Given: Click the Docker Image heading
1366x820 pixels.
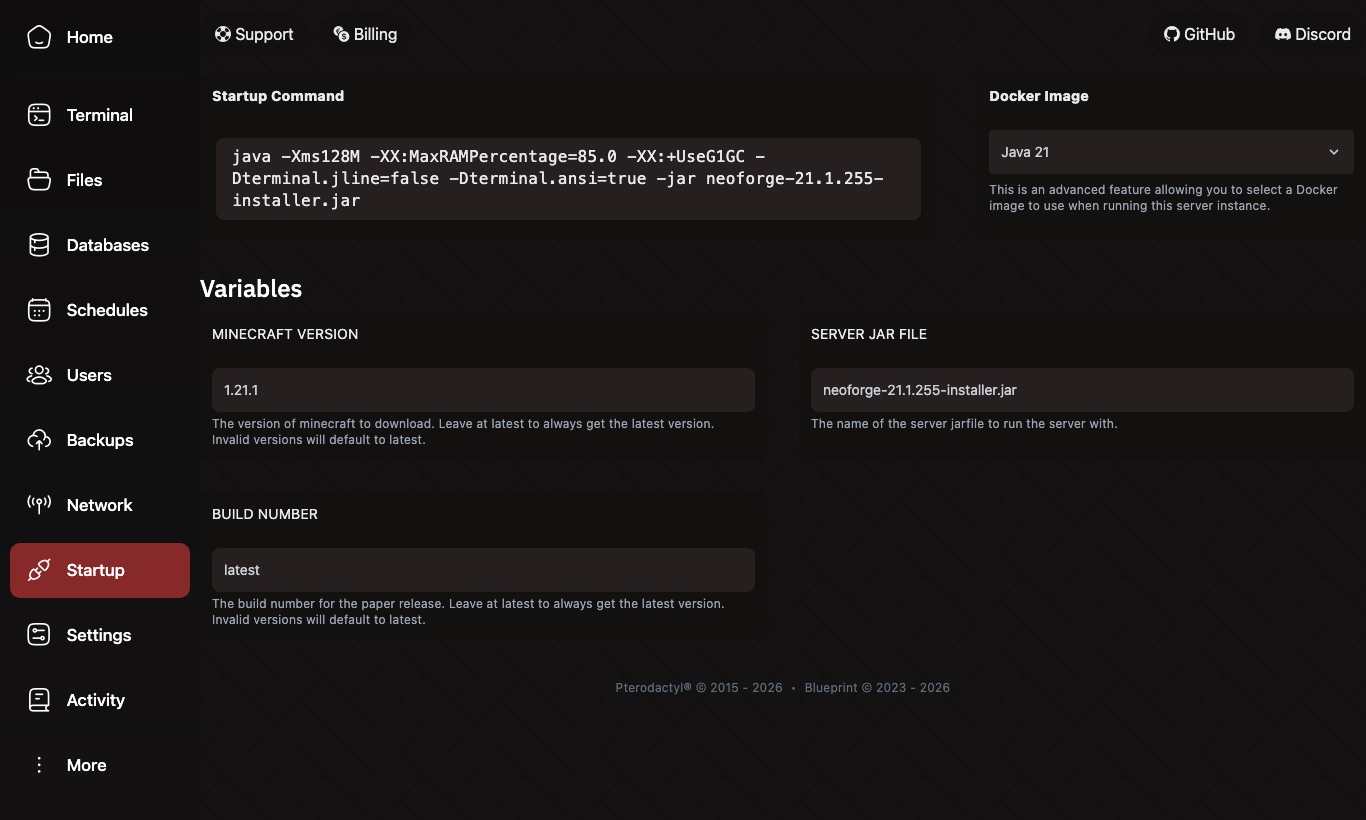Looking at the screenshot, I should [x=1039, y=96].
